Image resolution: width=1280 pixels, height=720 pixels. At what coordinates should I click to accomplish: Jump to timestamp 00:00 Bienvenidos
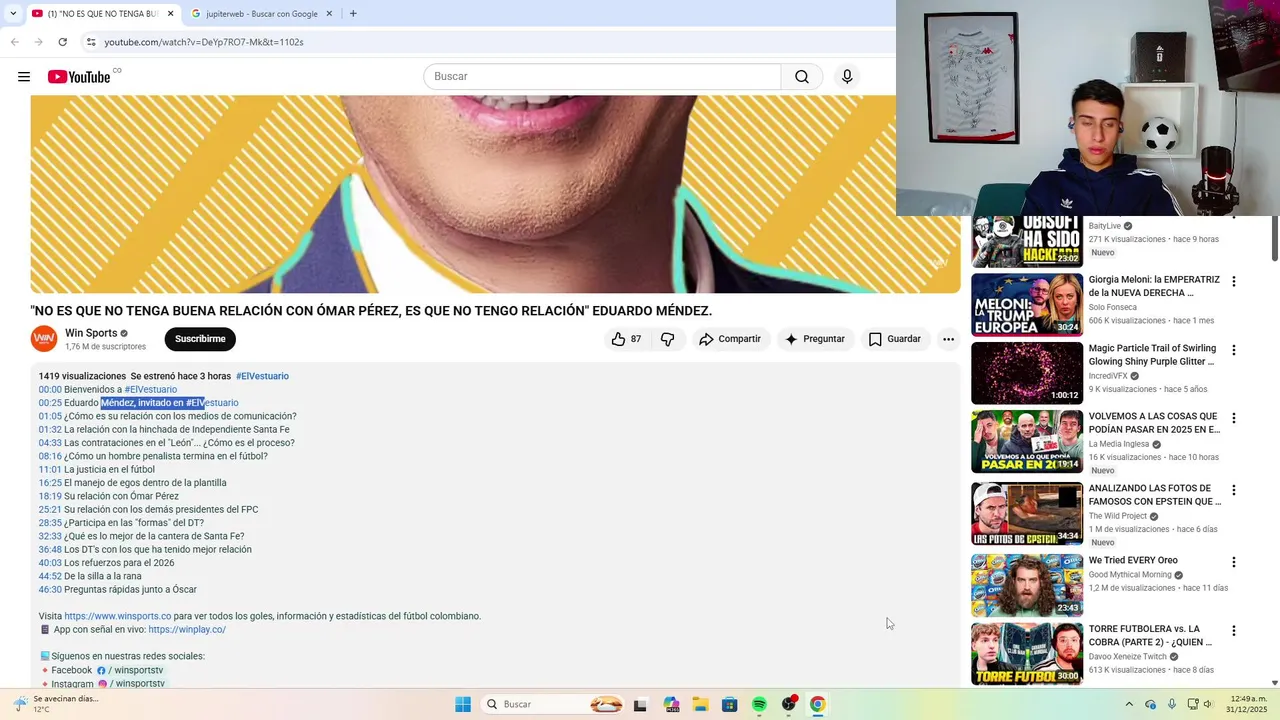pos(50,390)
